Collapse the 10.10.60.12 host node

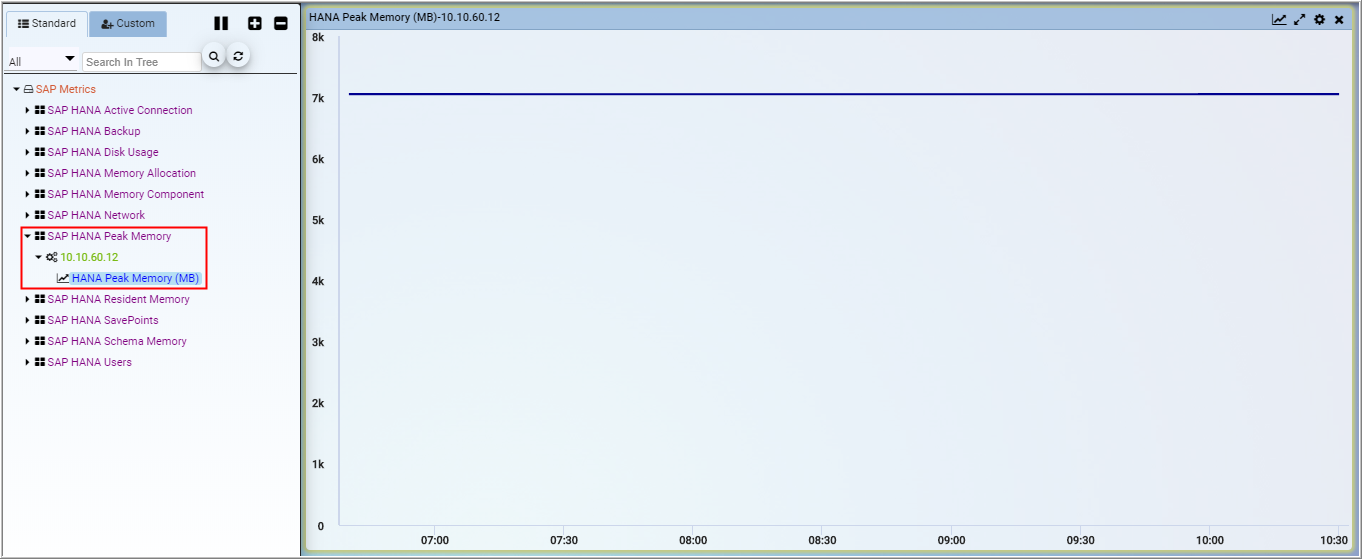point(39,257)
